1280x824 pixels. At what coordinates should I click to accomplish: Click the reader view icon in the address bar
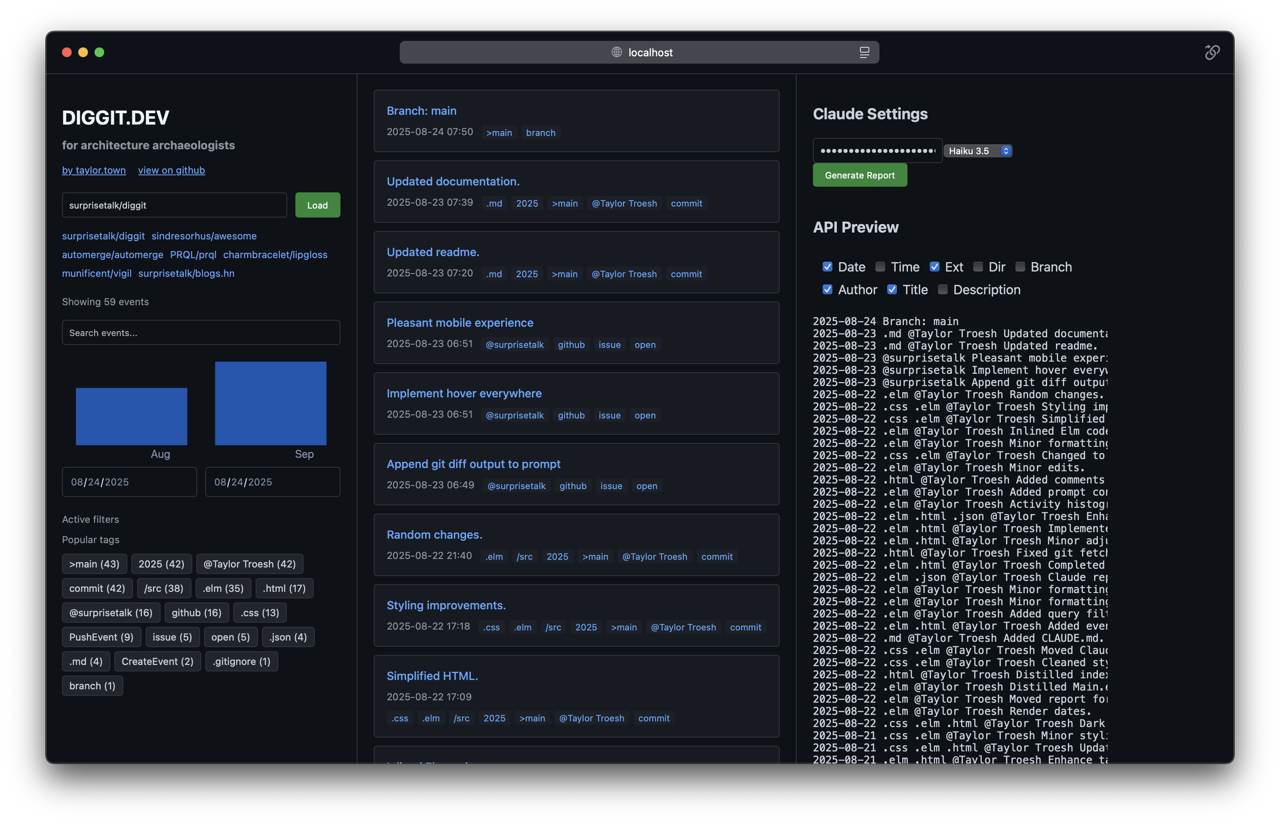(x=864, y=52)
